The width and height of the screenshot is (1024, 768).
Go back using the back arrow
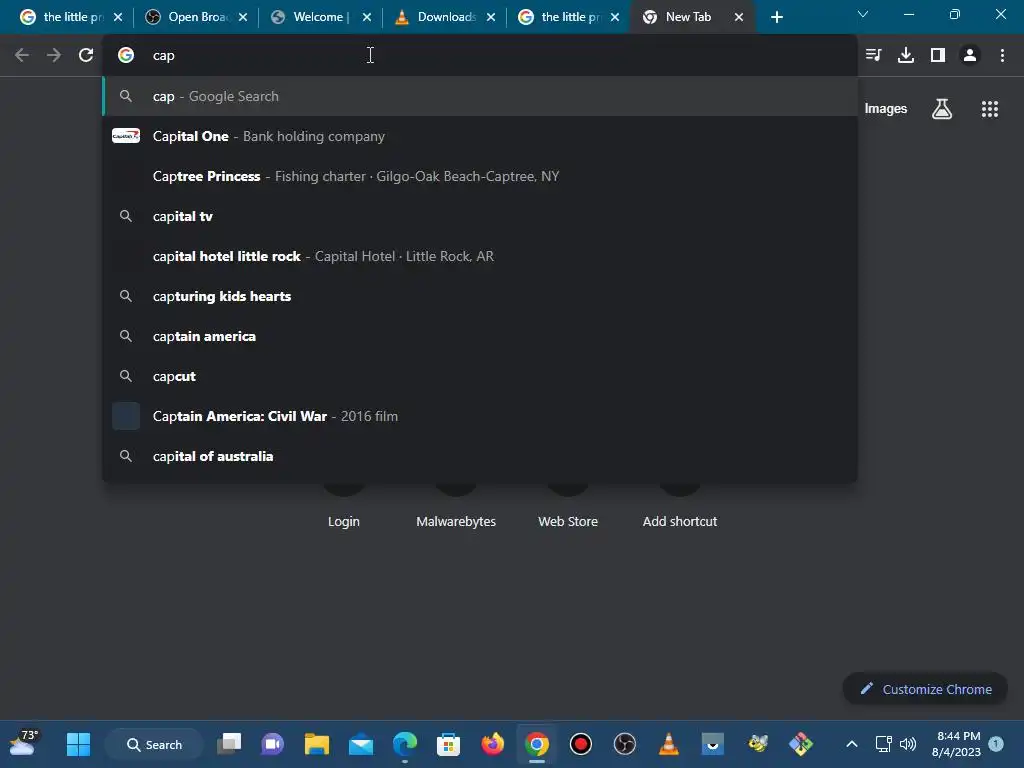click(22, 56)
